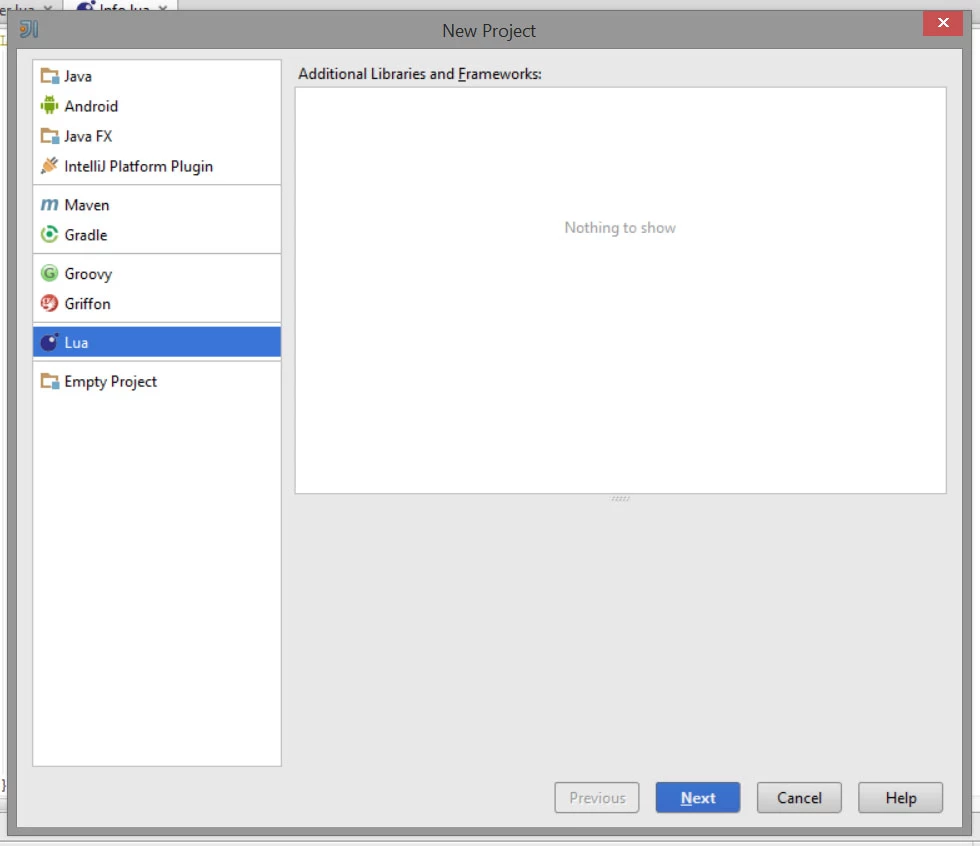Select the Maven label
This screenshot has height=846, width=980.
point(87,205)
